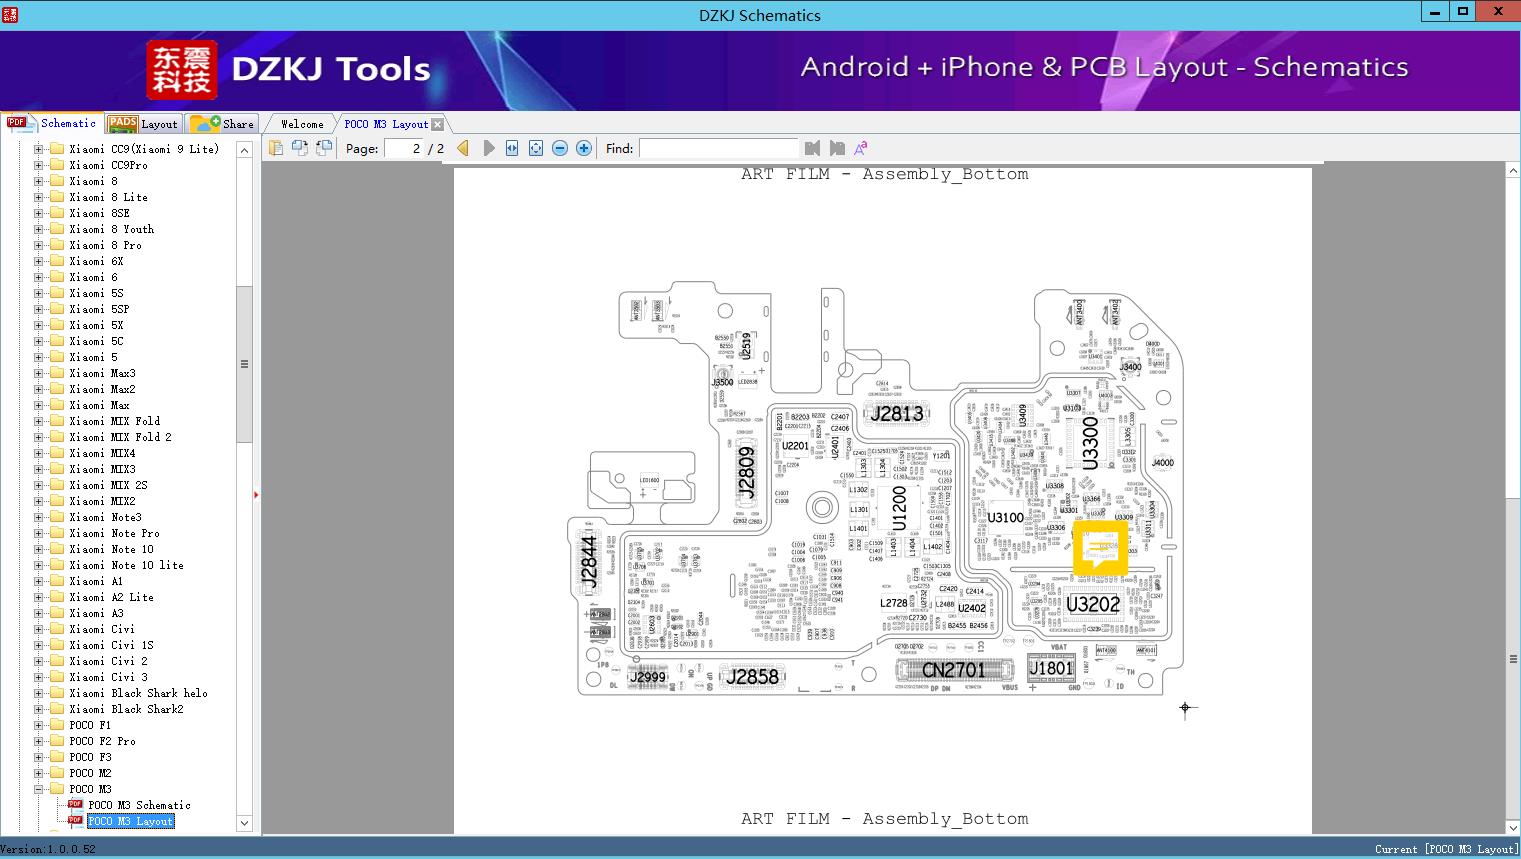
Task: Select the Xiaomi Black Shark helo folder
Action: [x=138, y=693]
